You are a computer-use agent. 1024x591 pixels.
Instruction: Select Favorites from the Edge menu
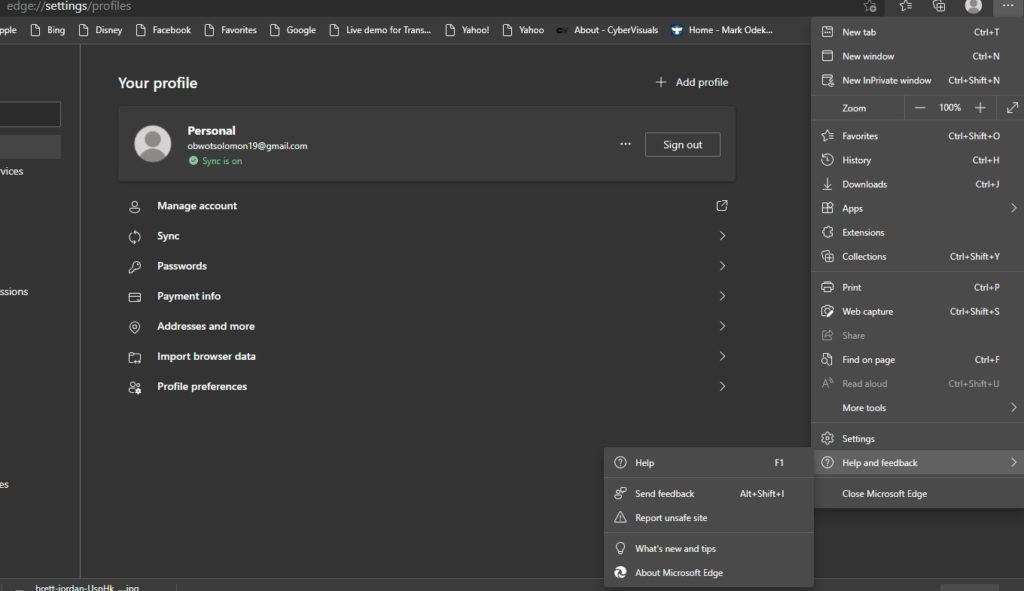click(918, 136)
